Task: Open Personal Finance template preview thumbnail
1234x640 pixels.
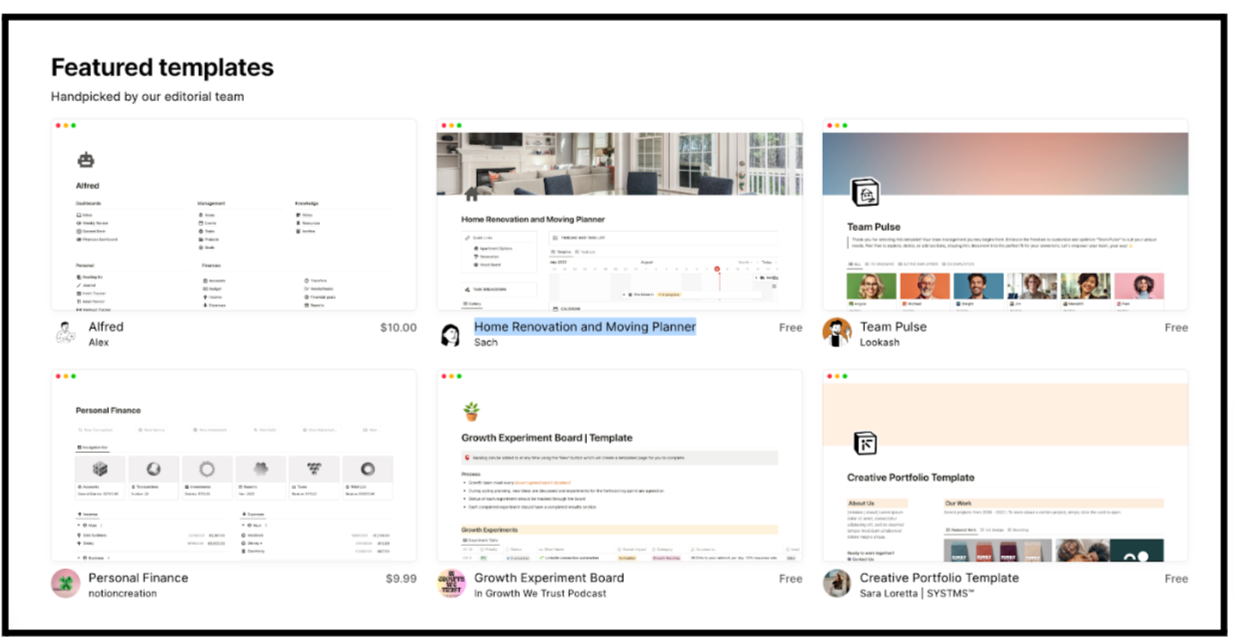Action: coord(234,466)
